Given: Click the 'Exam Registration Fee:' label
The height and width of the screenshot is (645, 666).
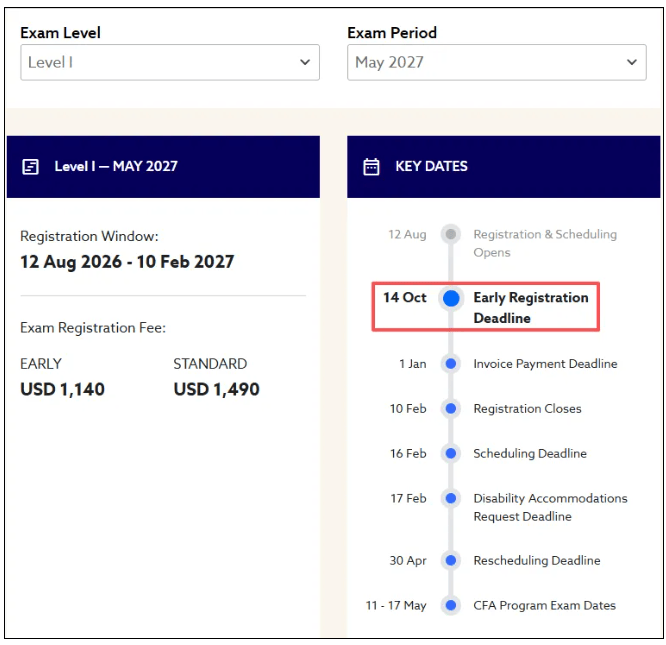Looking at the screenshot, I should coord(93,328).
